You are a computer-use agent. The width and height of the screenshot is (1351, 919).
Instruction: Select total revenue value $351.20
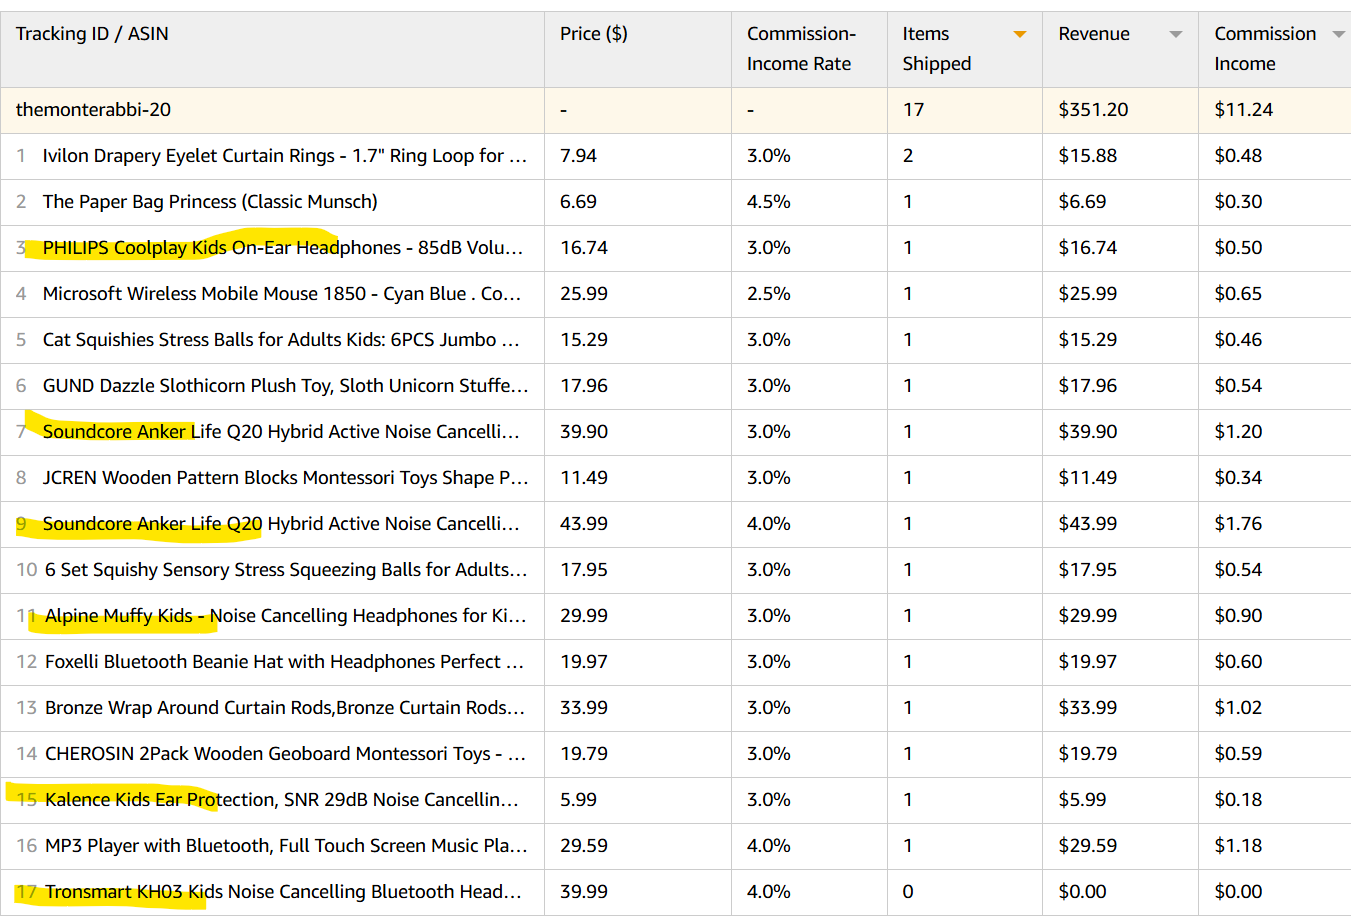[x=1093, y=110]
